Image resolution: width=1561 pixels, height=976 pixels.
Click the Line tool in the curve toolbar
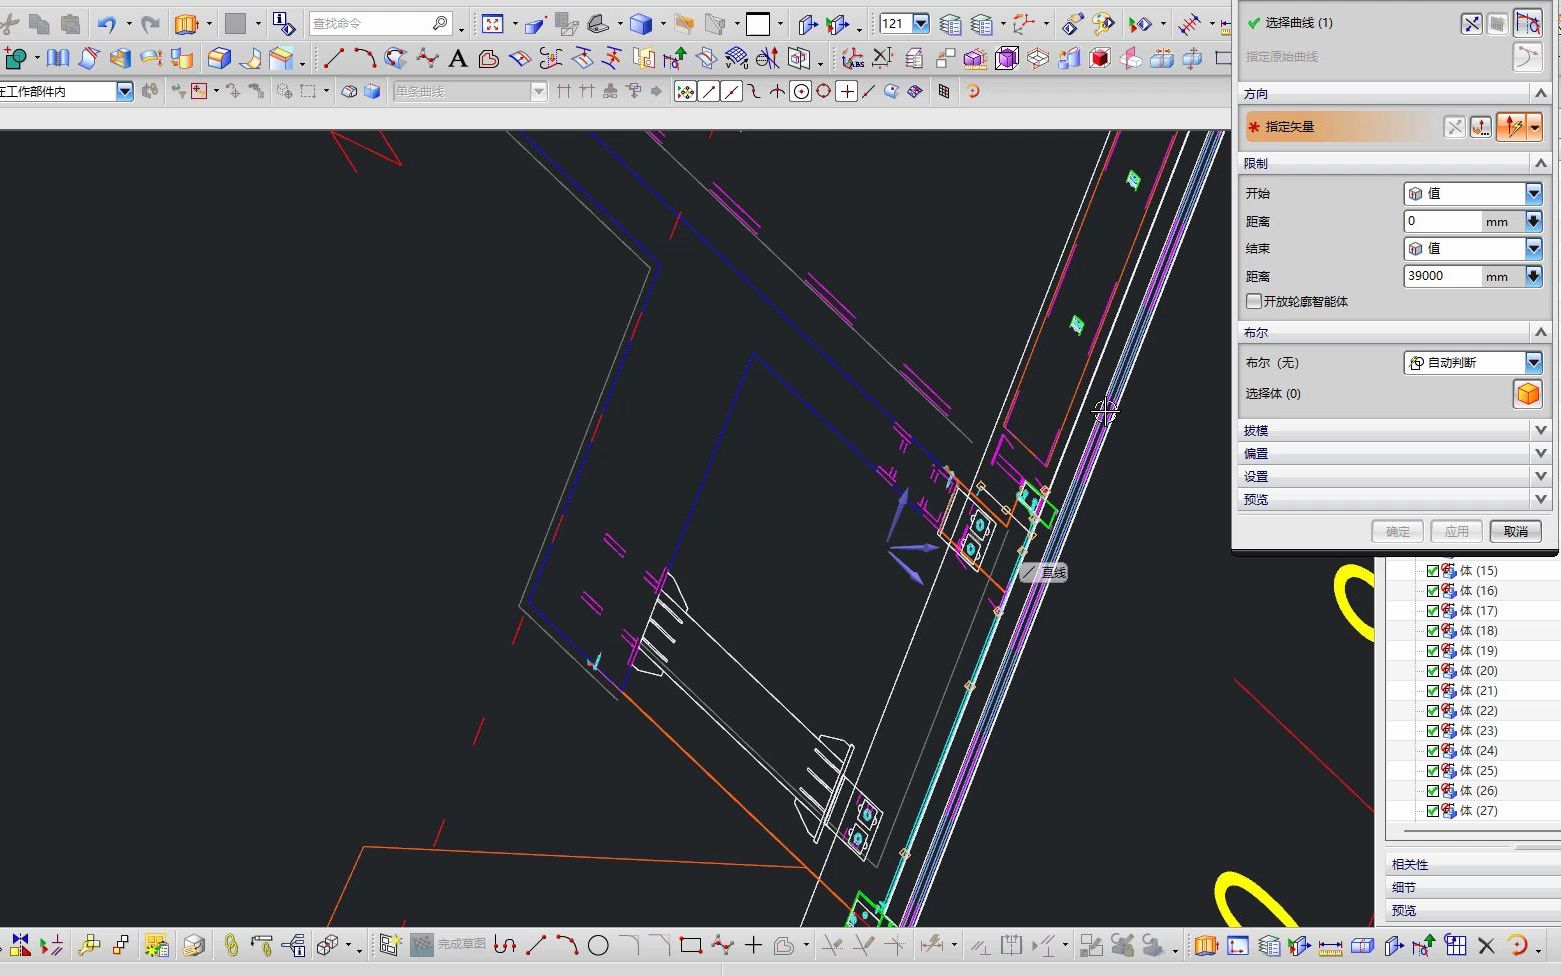coord(334,59)
